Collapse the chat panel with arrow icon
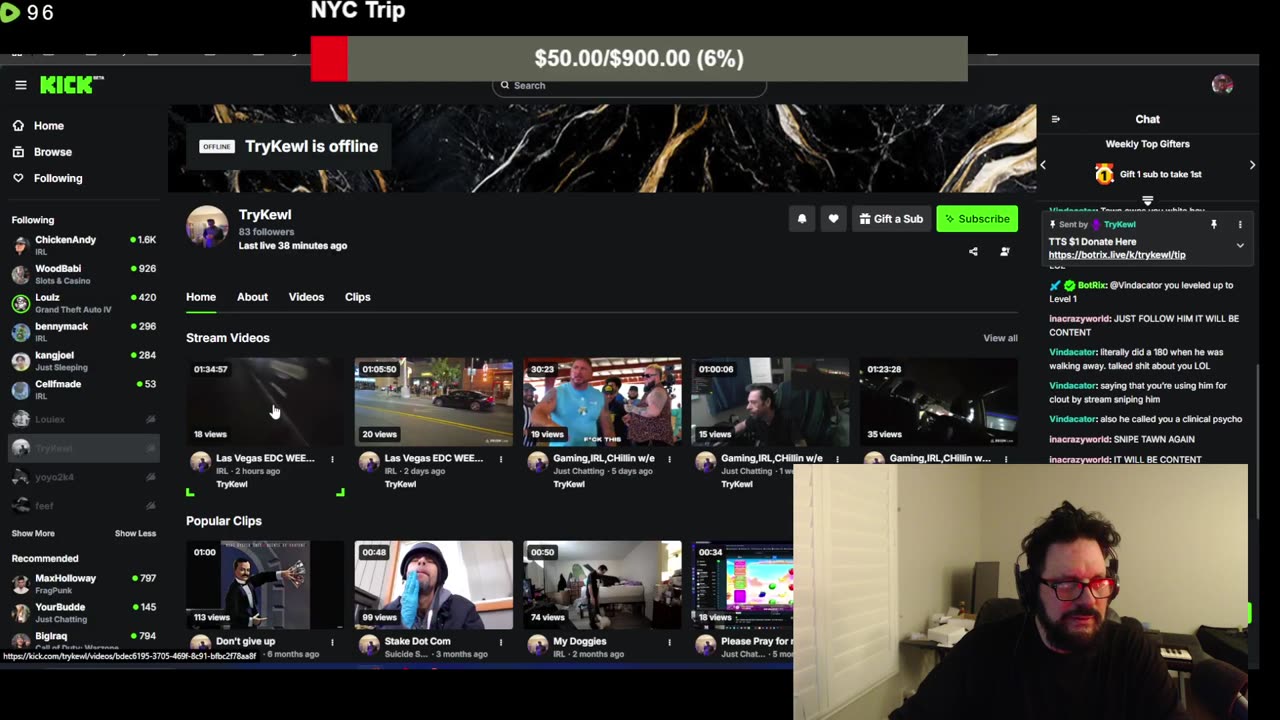This screenshot has width=1280, height=720. (x=1055, y=119)
